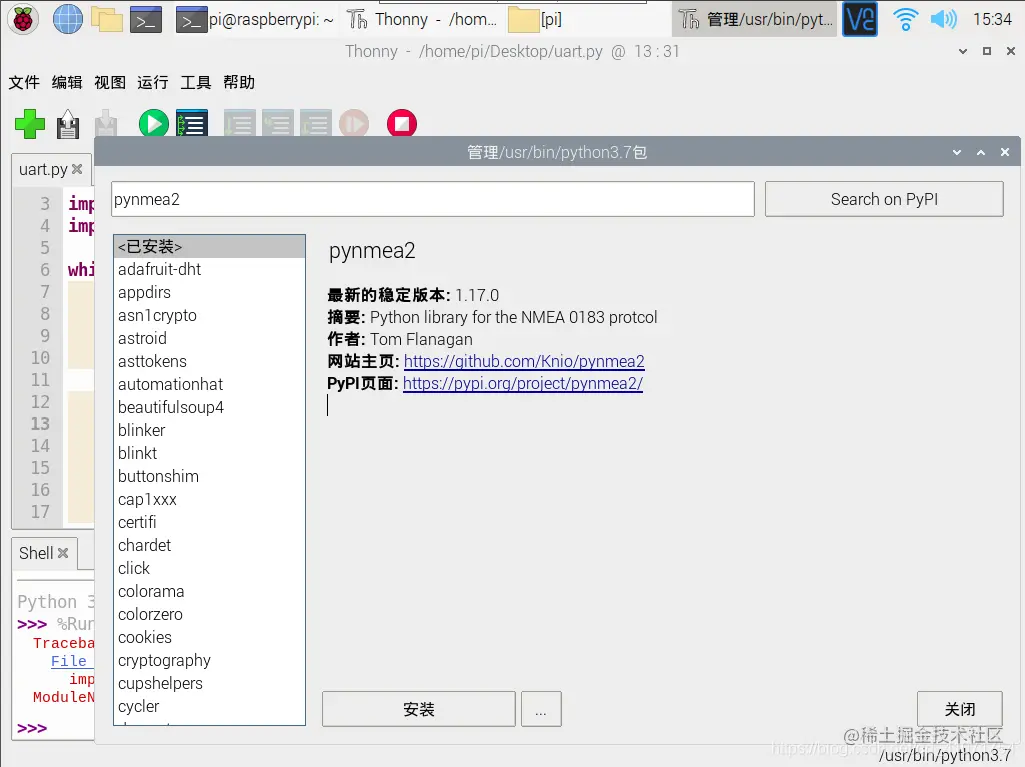Select certifi in the package list

pos(209,522)
